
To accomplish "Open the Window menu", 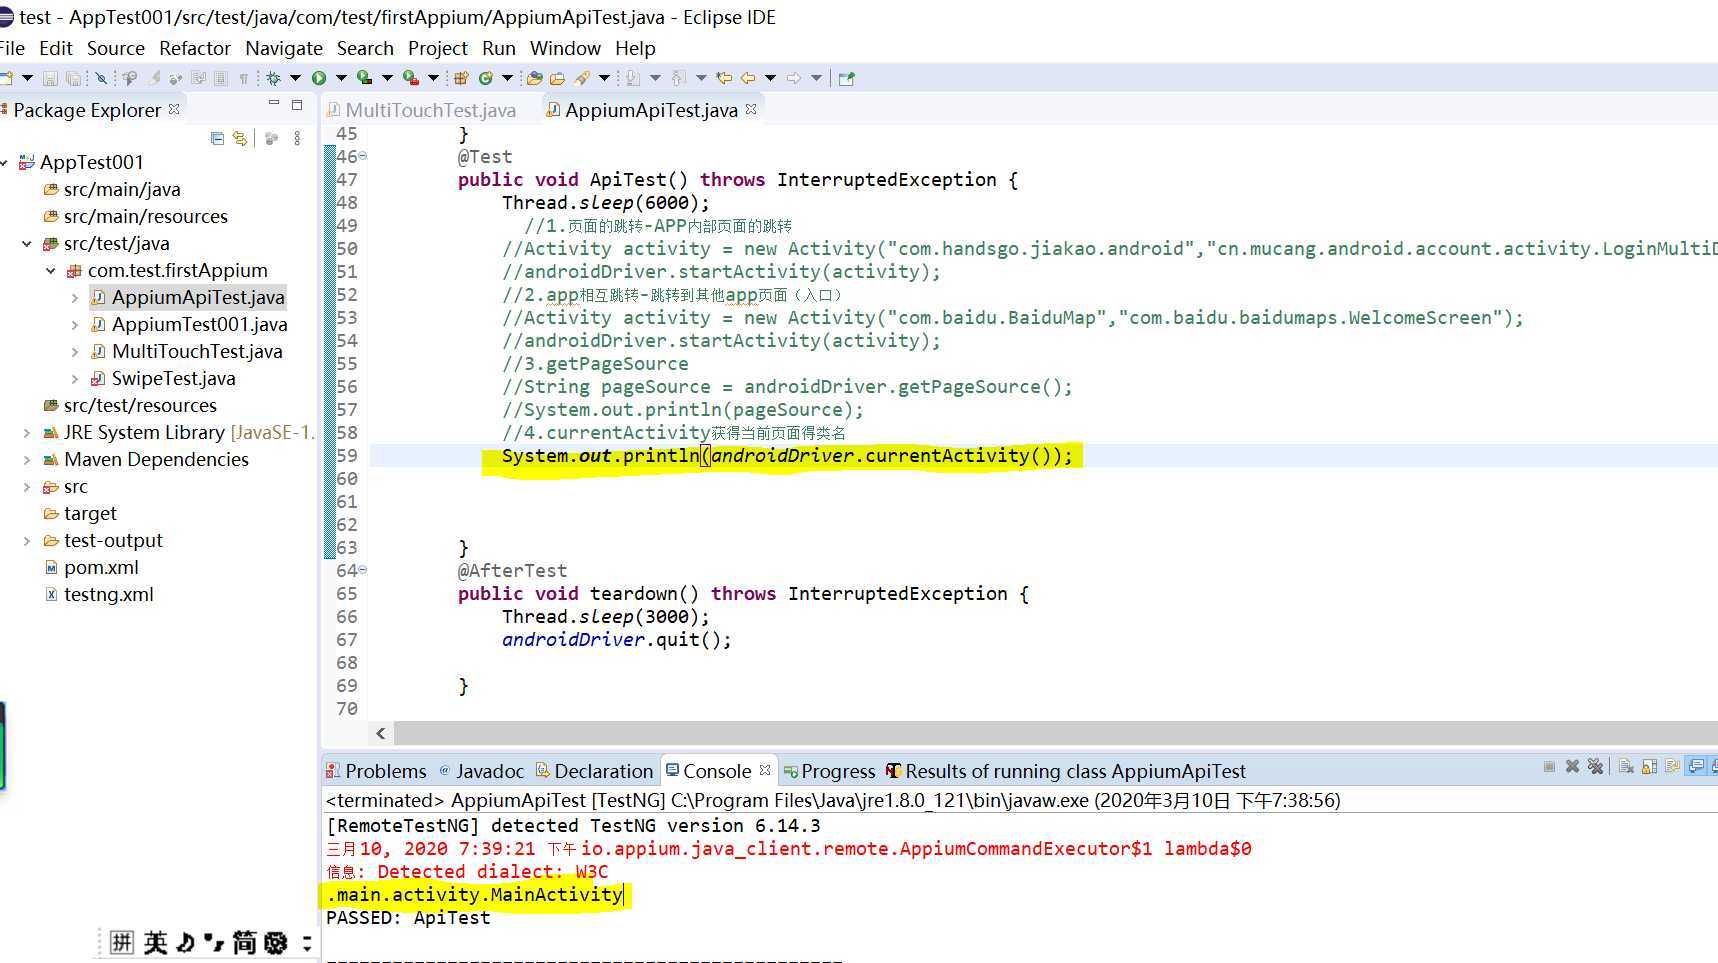I will [x=565, y=48].
